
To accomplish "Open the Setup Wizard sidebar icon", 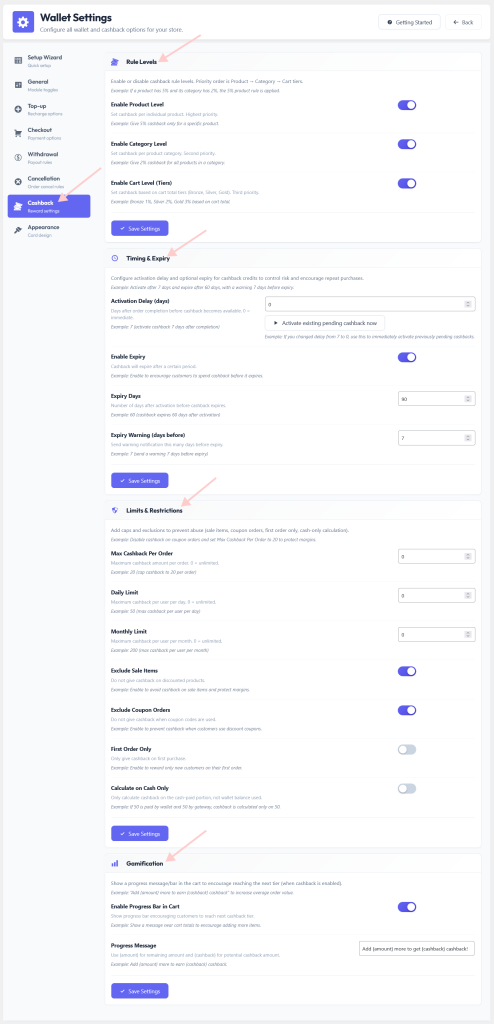I will (18, 60).
